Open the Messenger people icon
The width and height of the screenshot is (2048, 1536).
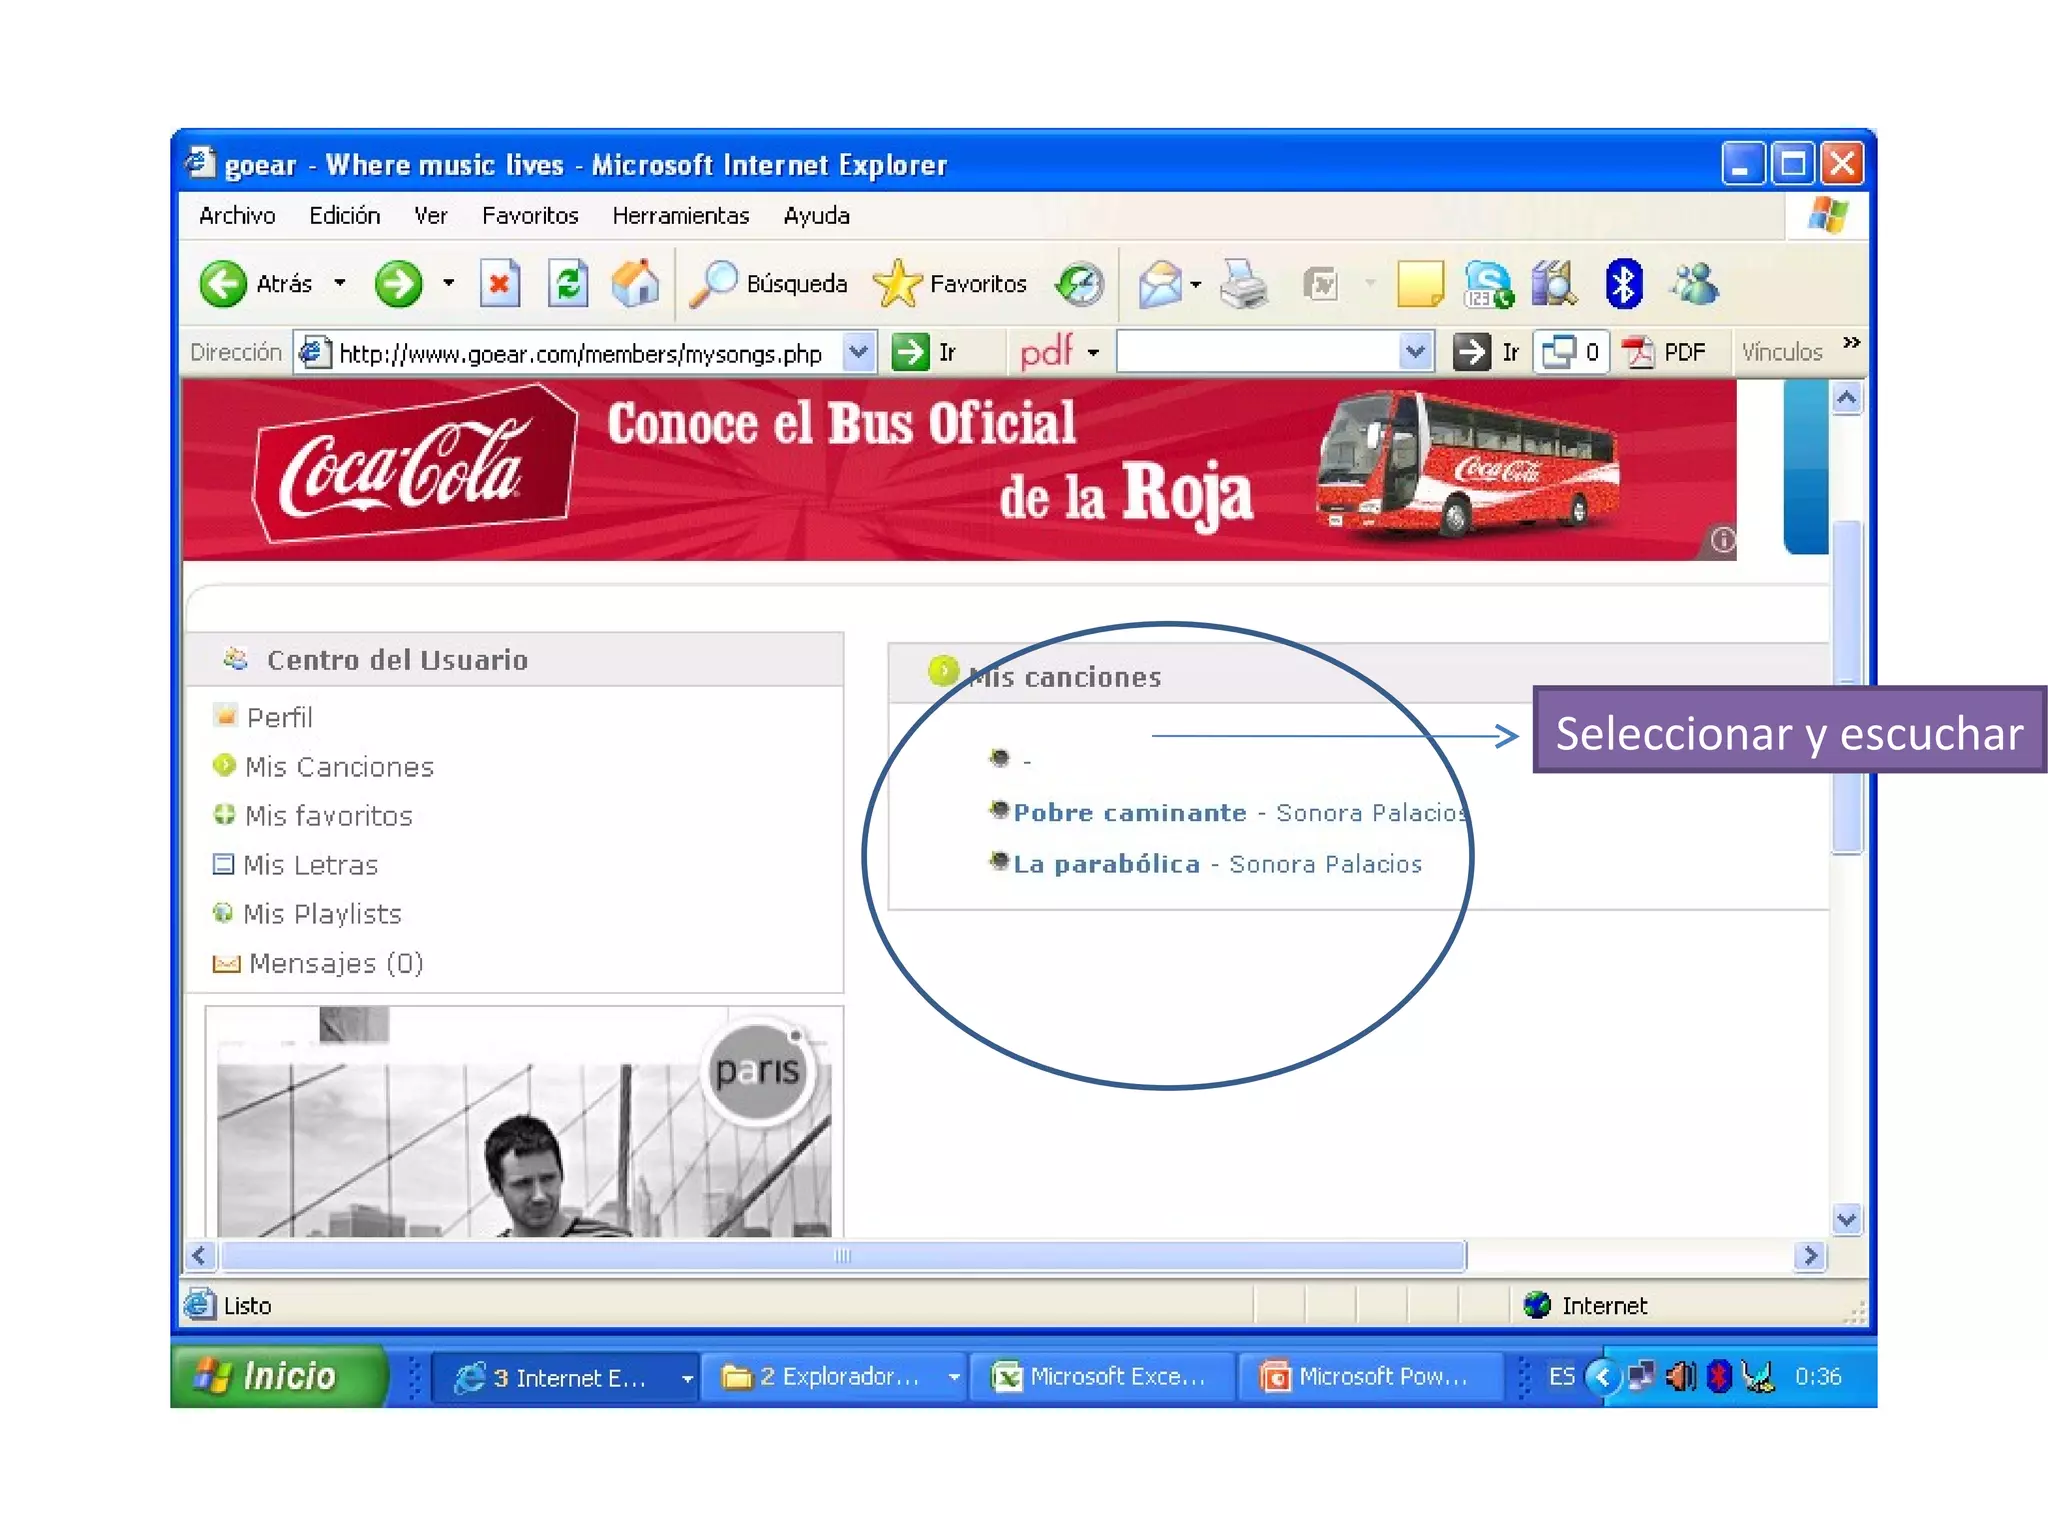[x=1695, y=284]
